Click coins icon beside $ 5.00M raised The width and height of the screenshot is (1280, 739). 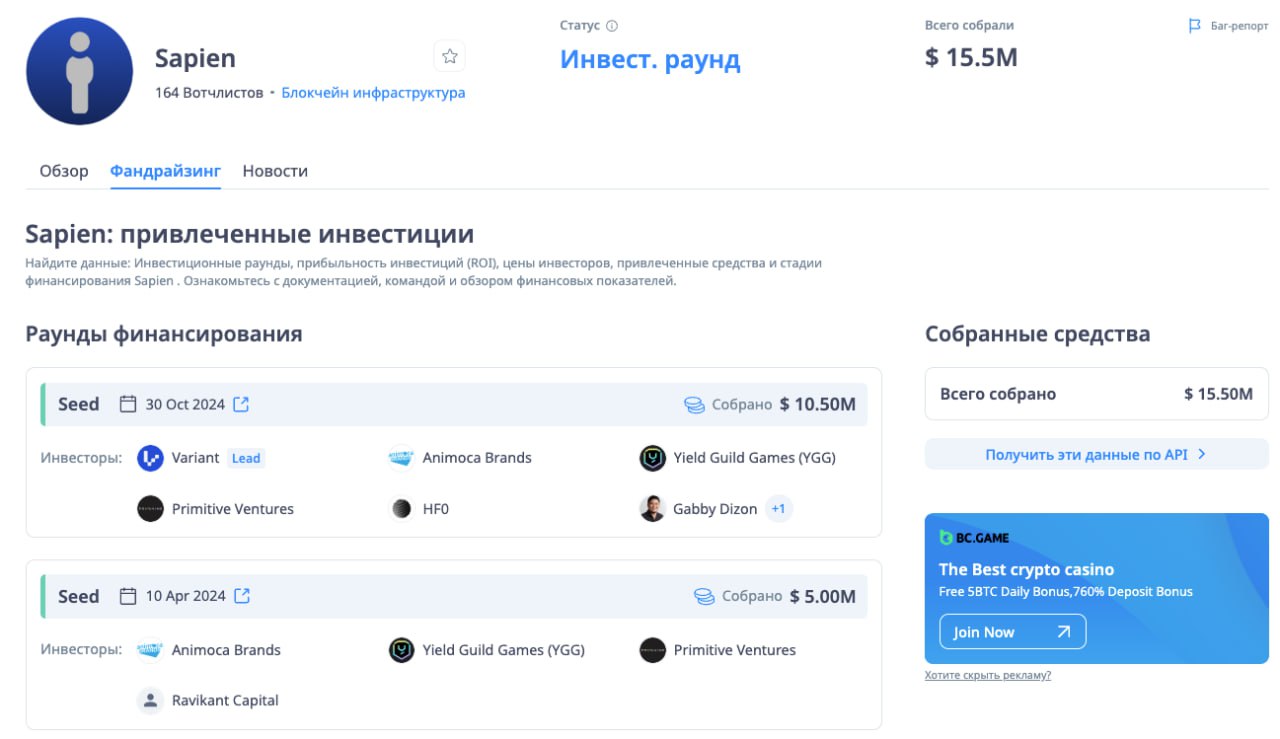click(x=704, y=597)
